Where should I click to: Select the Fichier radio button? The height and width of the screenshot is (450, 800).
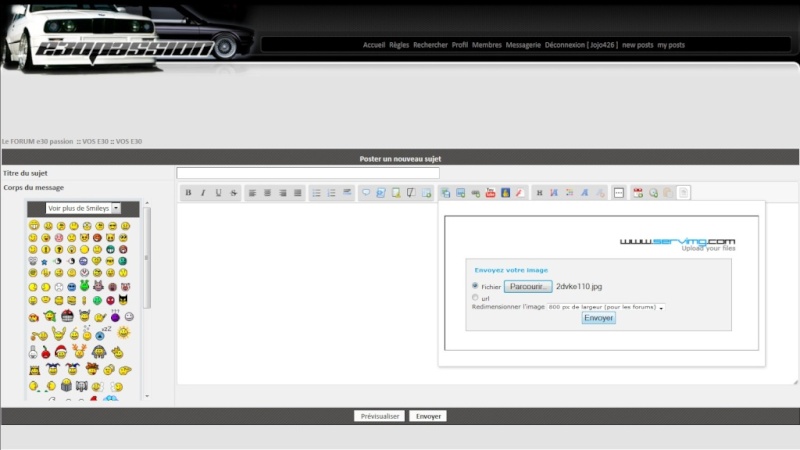tap(475, 286)
